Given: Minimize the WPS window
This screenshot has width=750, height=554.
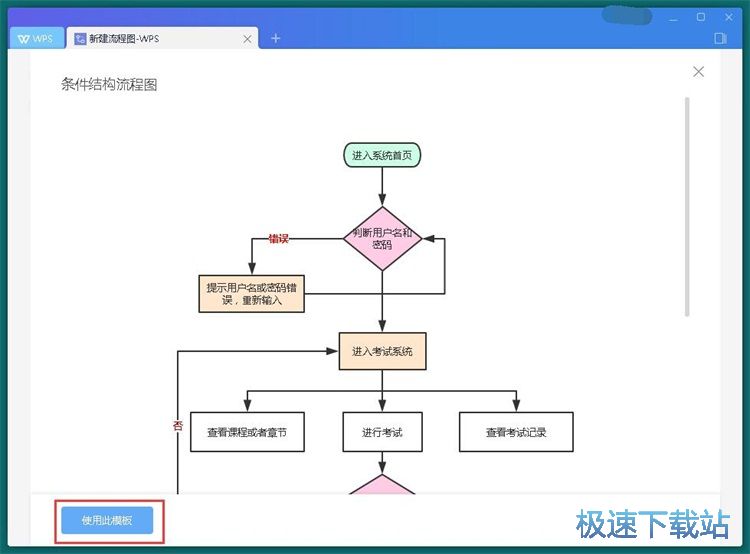Looking at the screenshot, I should [673, 18].
